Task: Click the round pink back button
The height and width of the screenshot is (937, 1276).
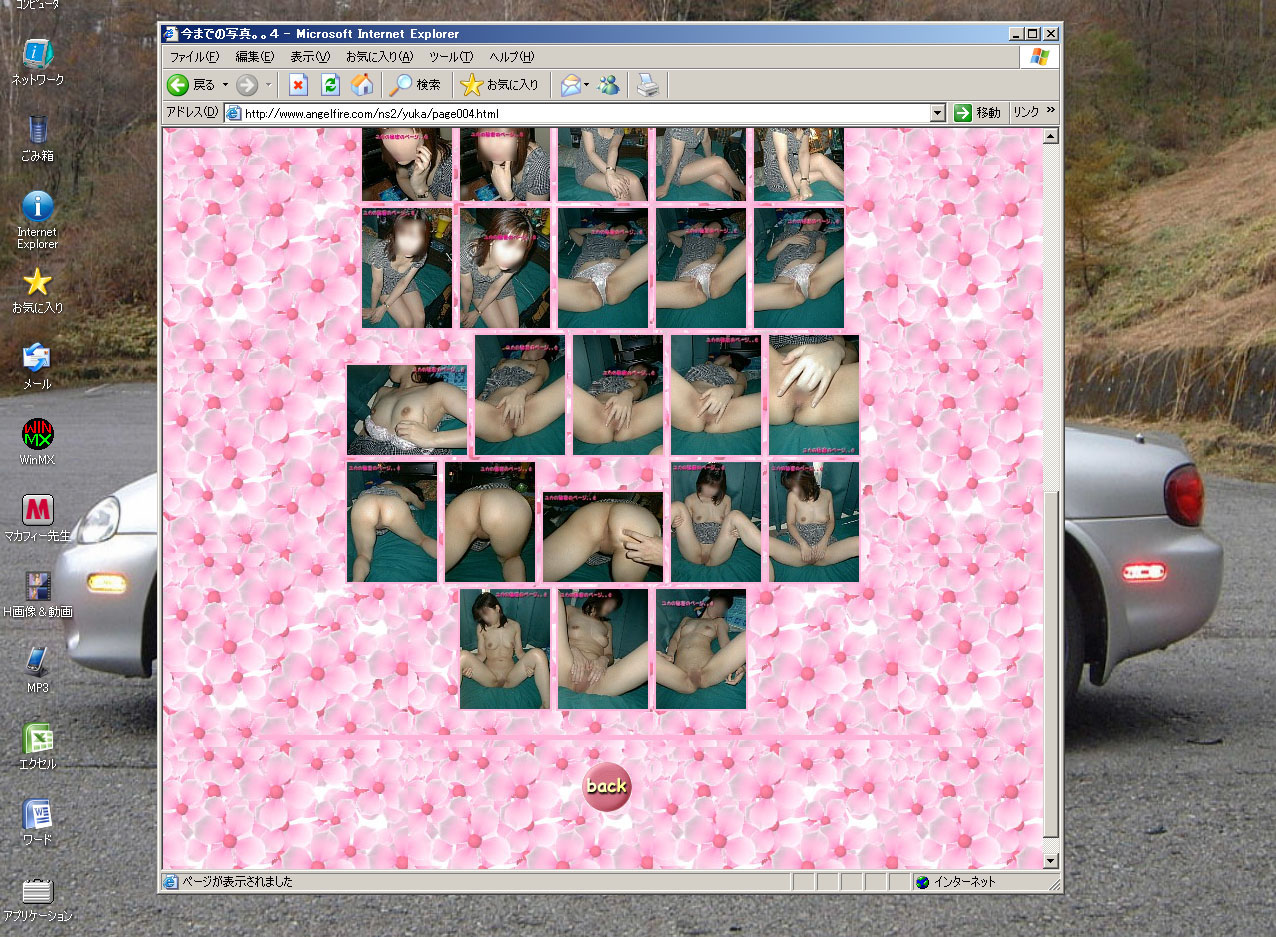Action: (x=606, y=786)
